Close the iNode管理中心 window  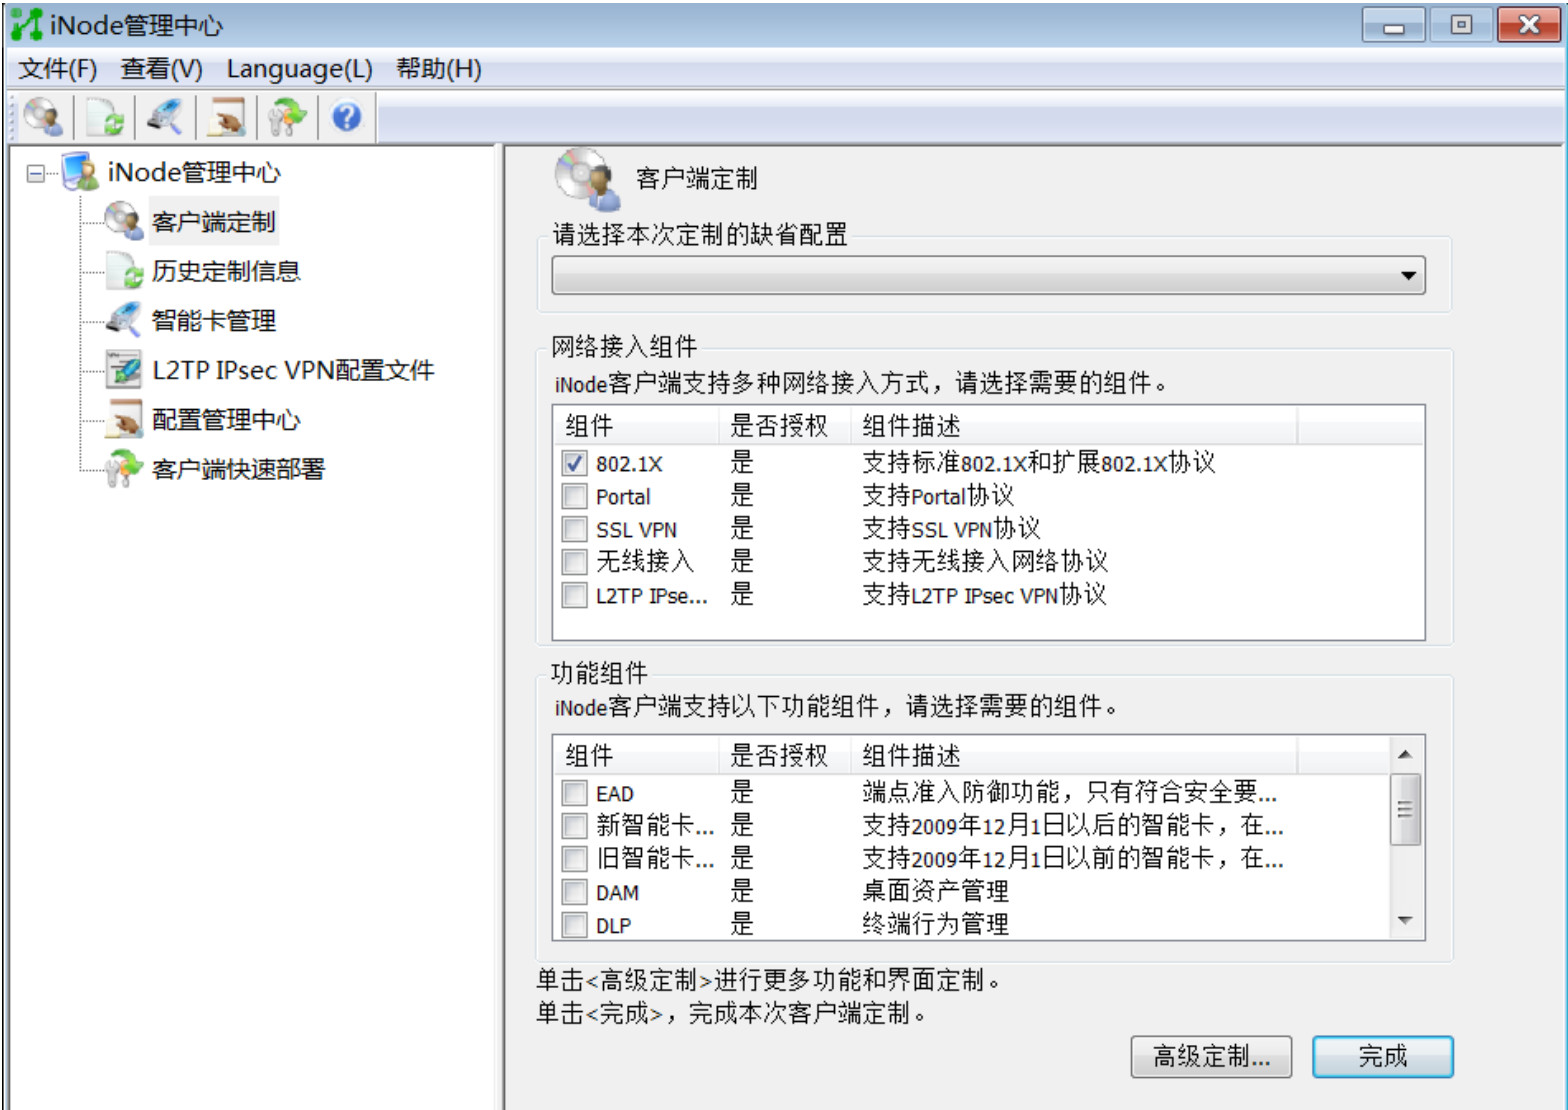tap(1528, 25)
